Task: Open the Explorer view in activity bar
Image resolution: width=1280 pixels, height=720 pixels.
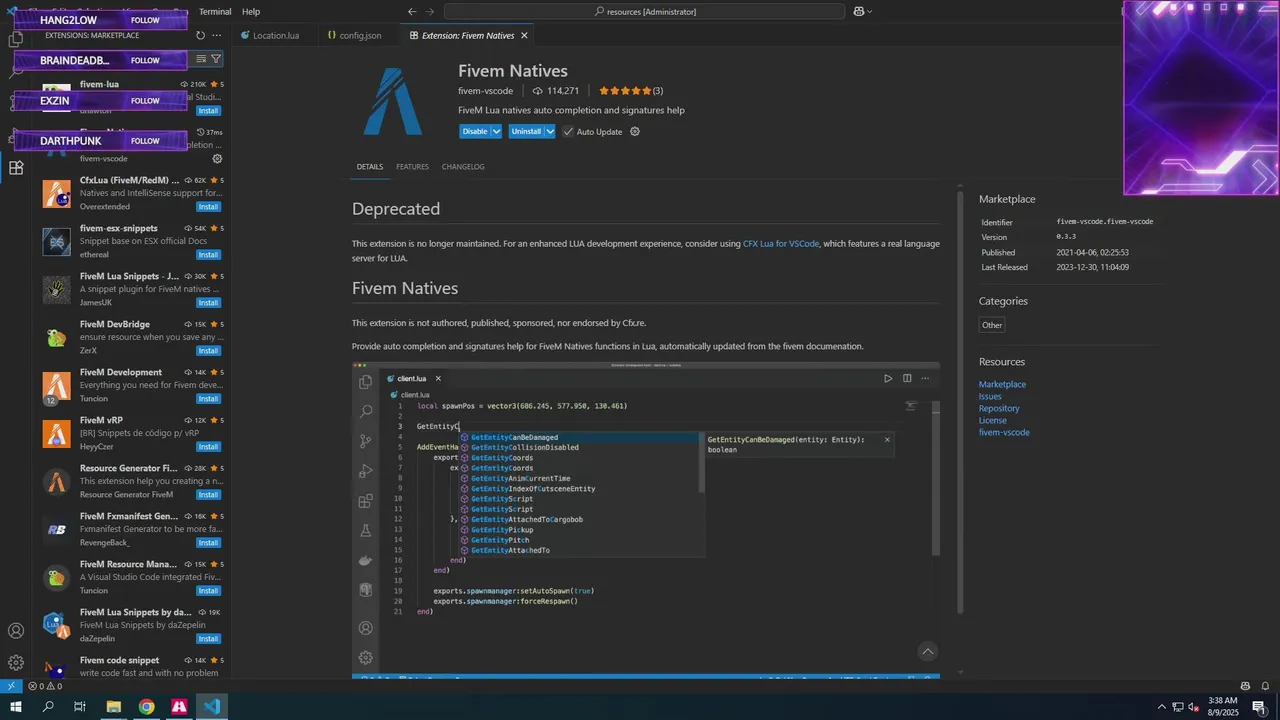Action: tap(16, 39)
